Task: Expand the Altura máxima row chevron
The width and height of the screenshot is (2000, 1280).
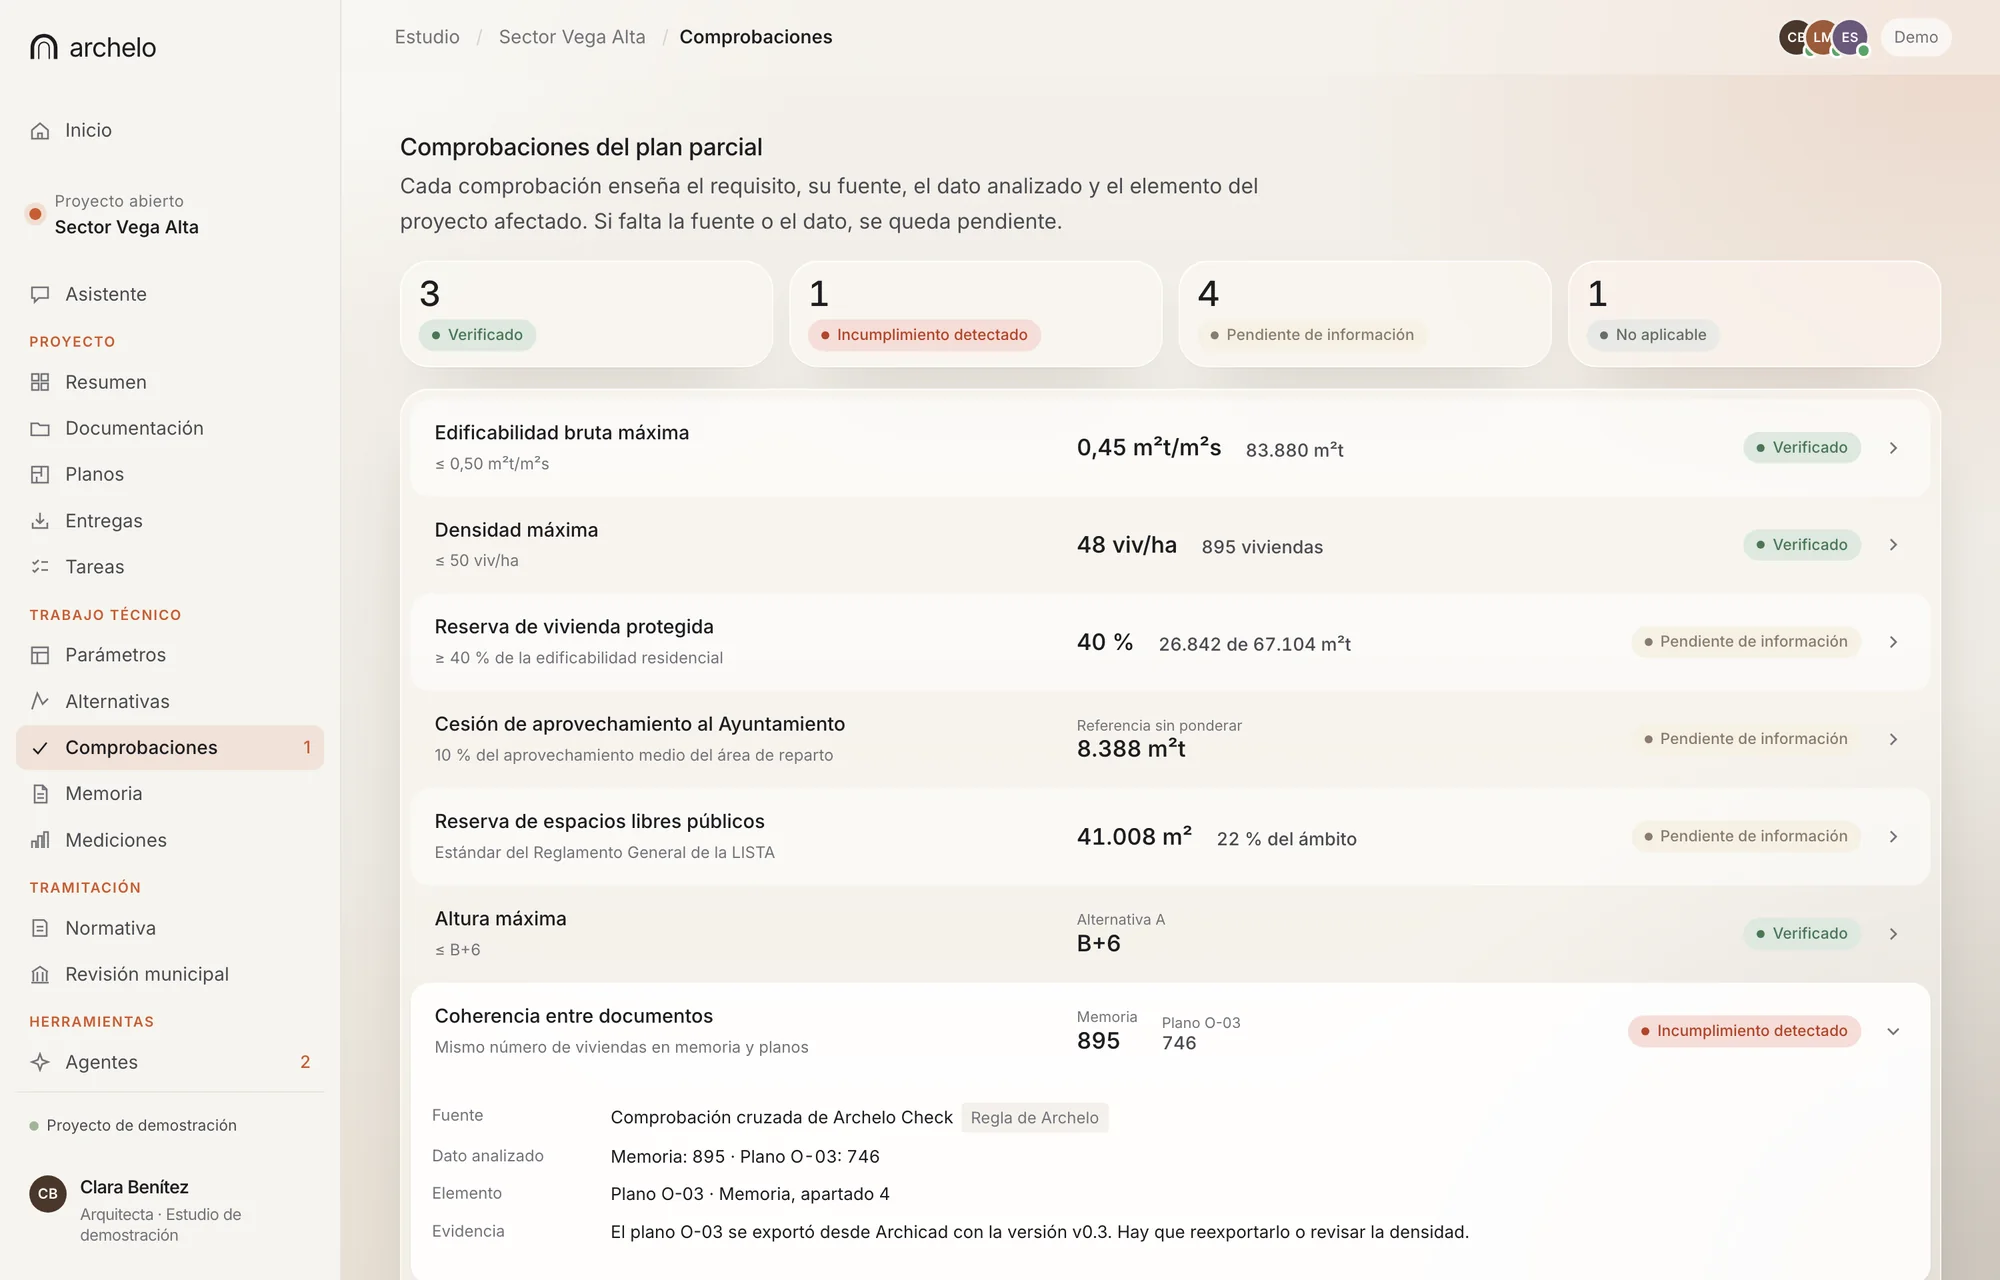Action: pyautogui.click(x=1893, y=934)
